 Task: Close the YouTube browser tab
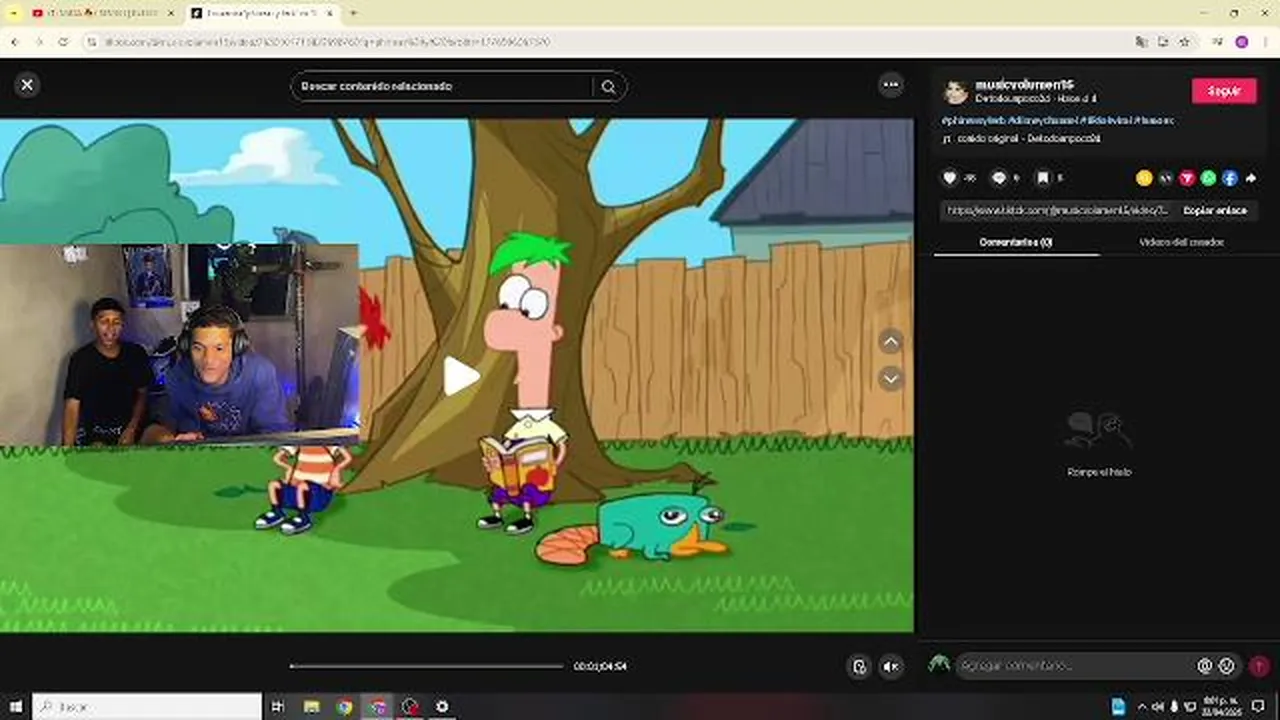pyautogui.click(x=170, y=13)
